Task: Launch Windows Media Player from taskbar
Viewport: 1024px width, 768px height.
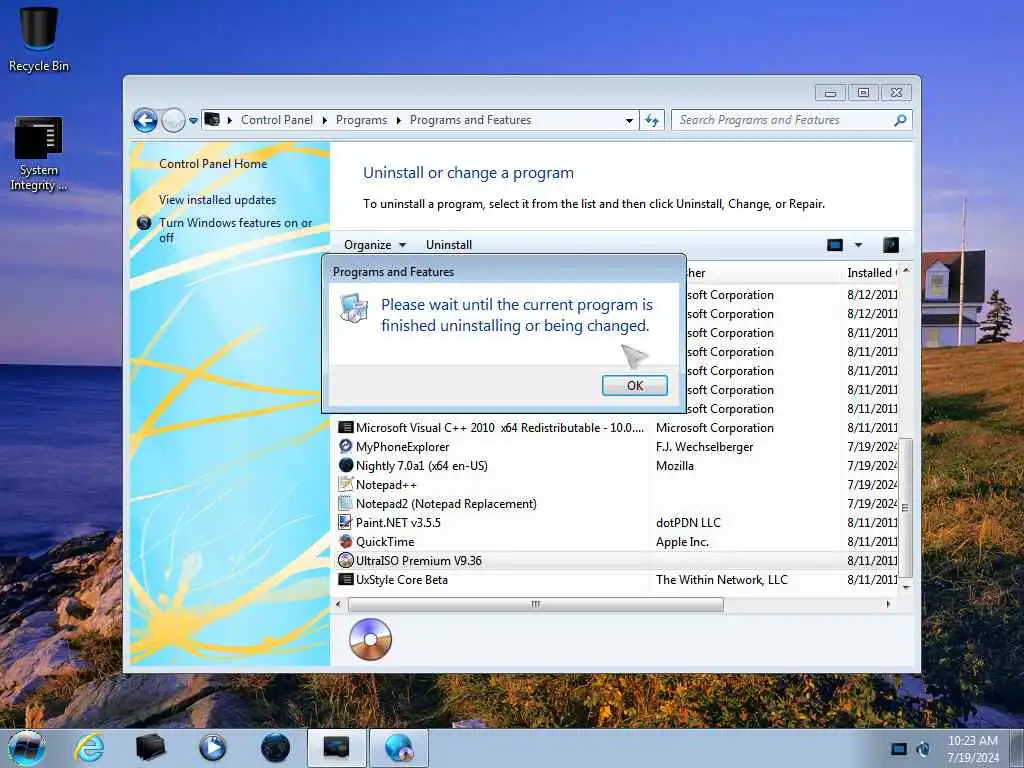Action: [213, 748]
